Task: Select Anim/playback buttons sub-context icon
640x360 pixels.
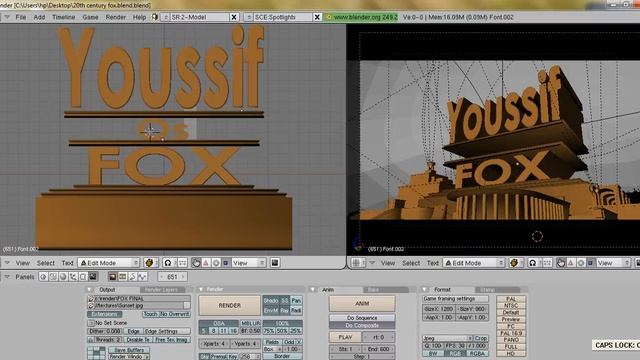Action: (x=132, y=277)
